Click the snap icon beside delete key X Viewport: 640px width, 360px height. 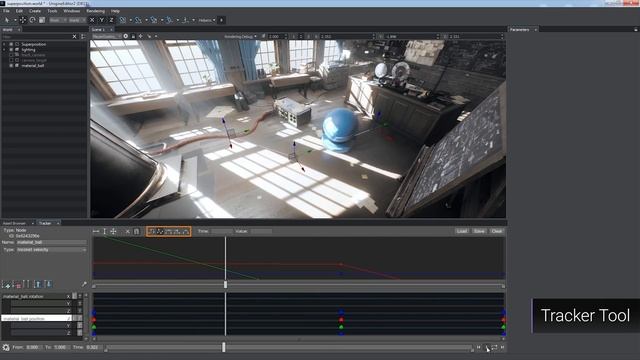click(x=137, y=231)
